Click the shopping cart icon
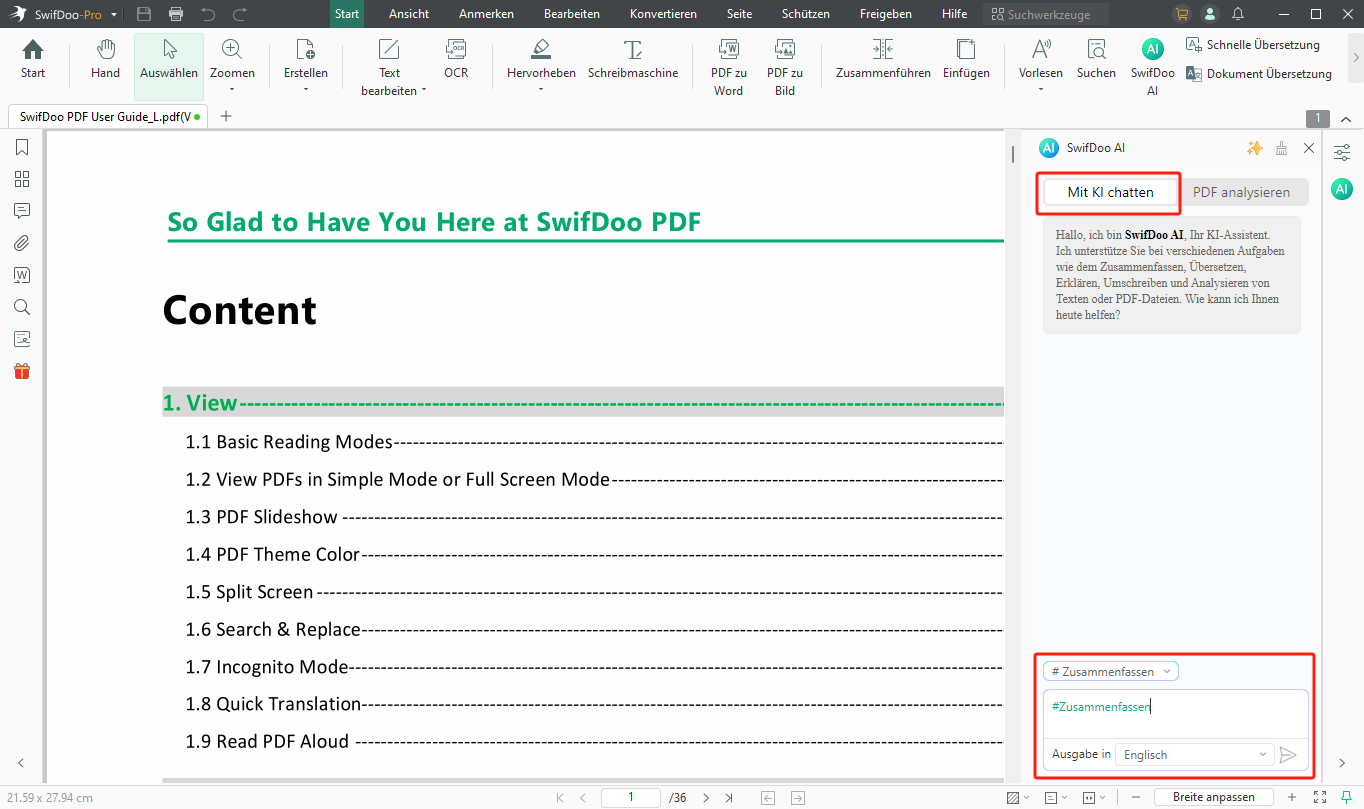This screenshot has width=1364, height=809. [x=1183, y=14]
